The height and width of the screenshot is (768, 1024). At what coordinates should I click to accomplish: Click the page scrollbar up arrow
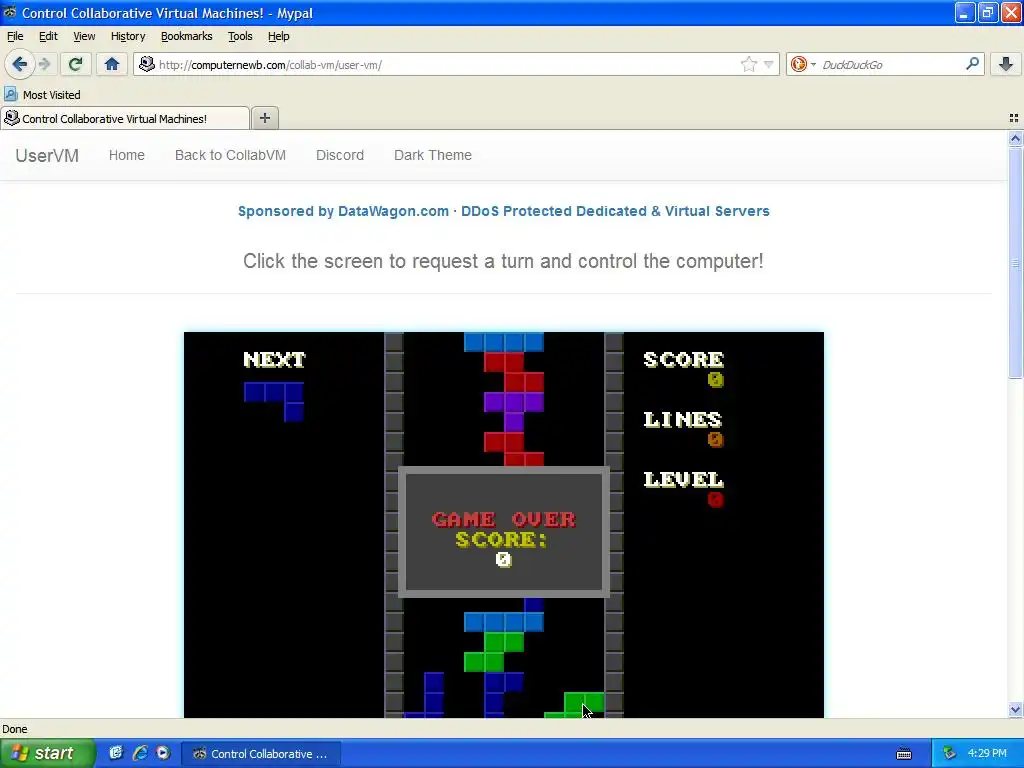pos(1015,138)
